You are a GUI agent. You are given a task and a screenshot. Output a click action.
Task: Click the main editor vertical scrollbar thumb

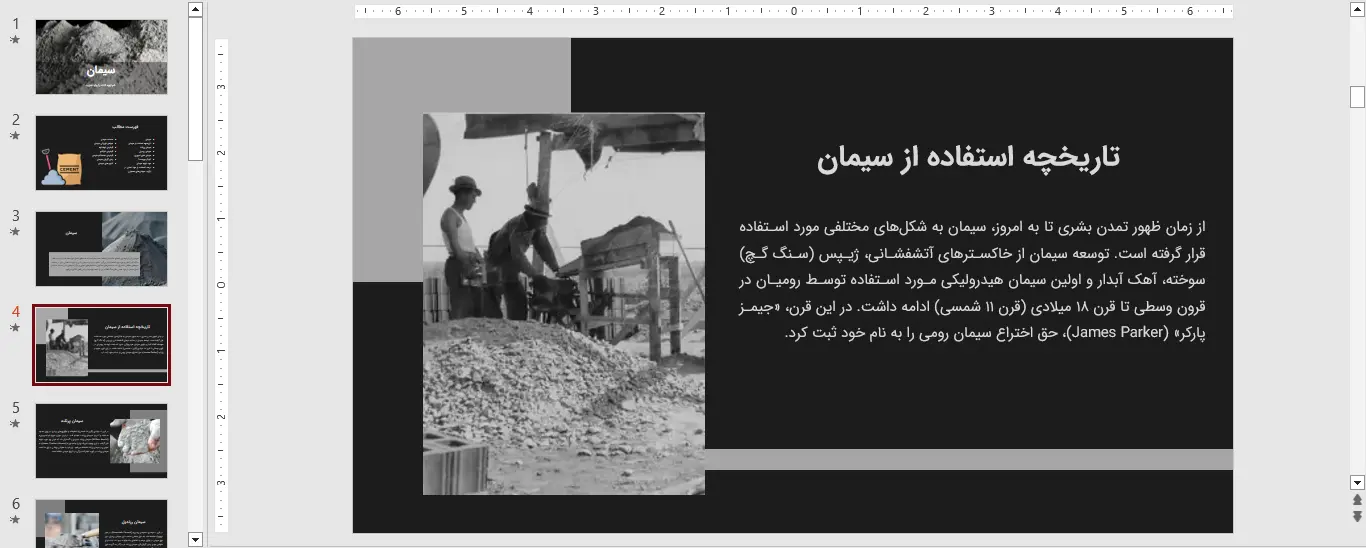point(1357,97)
